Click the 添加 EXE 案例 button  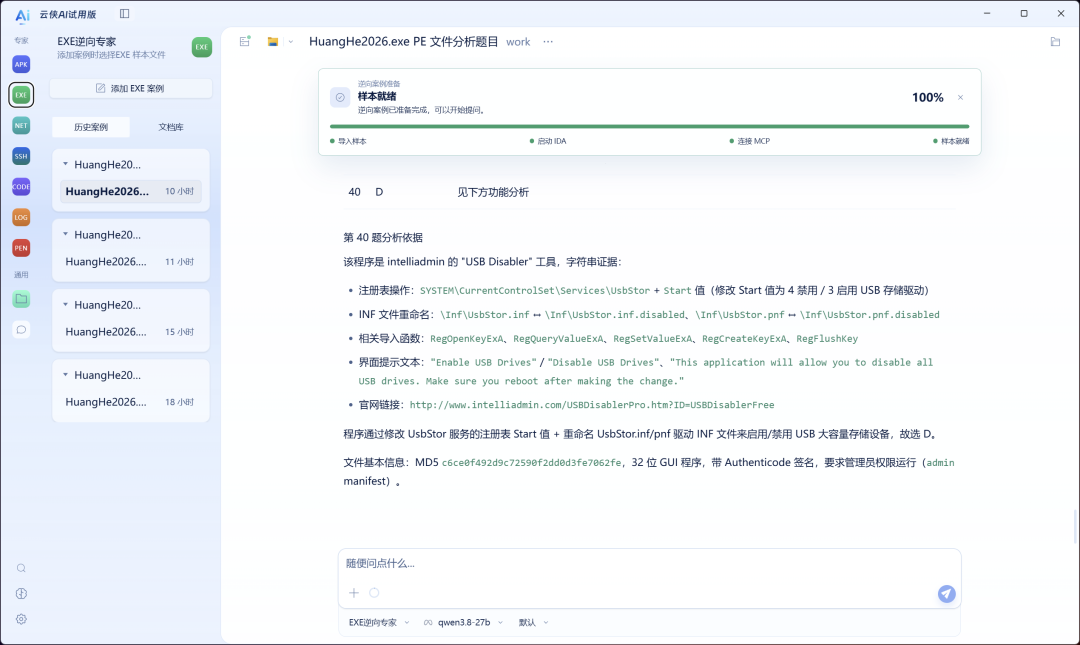(131, 88)
